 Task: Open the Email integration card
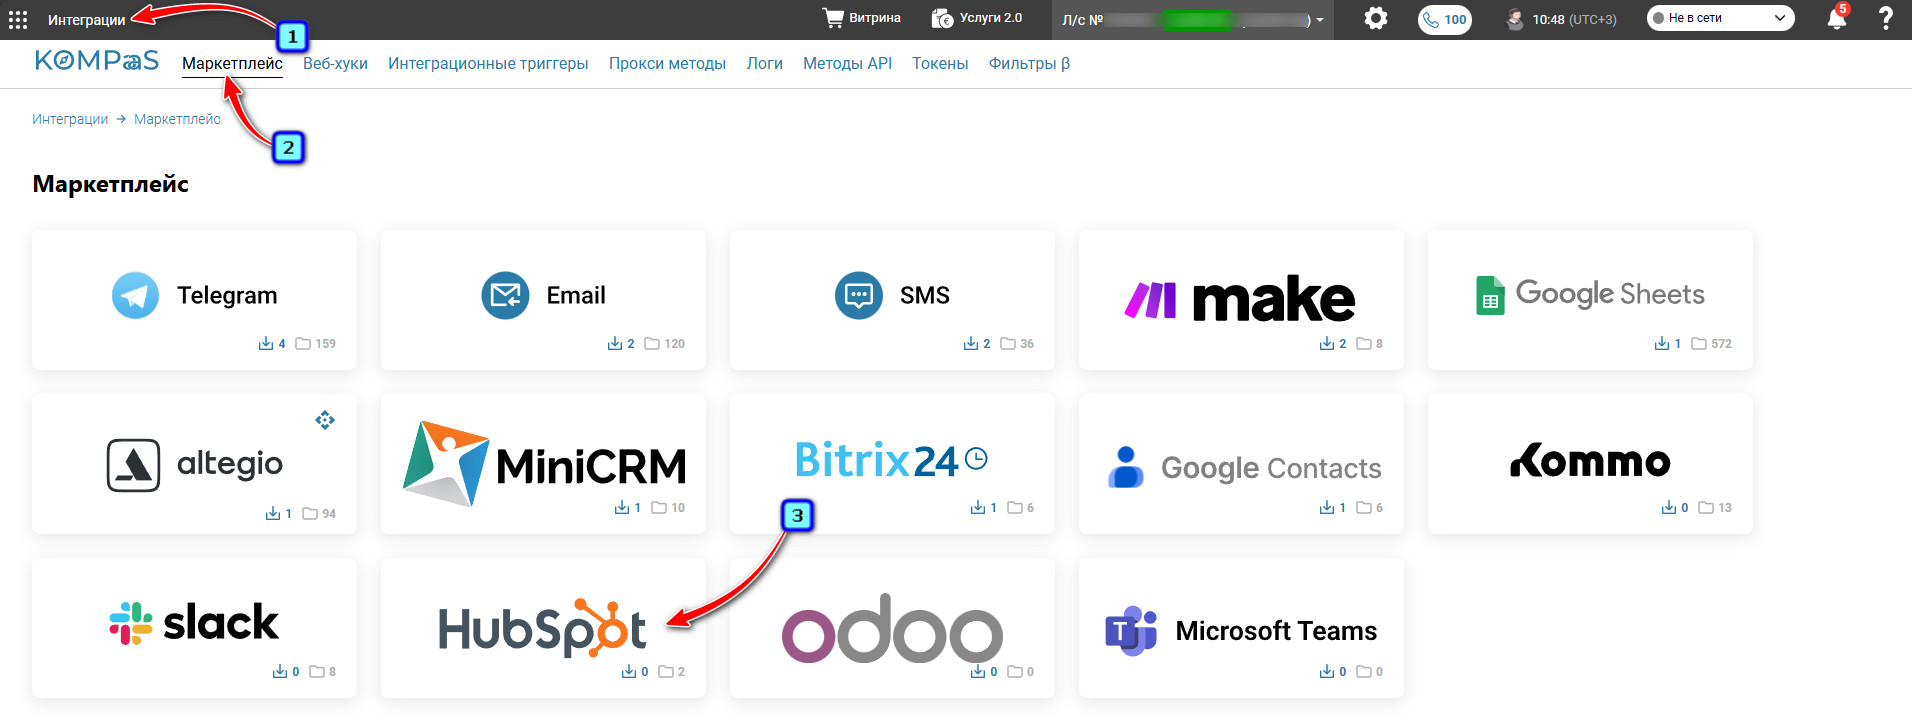(x=543, y=300)
